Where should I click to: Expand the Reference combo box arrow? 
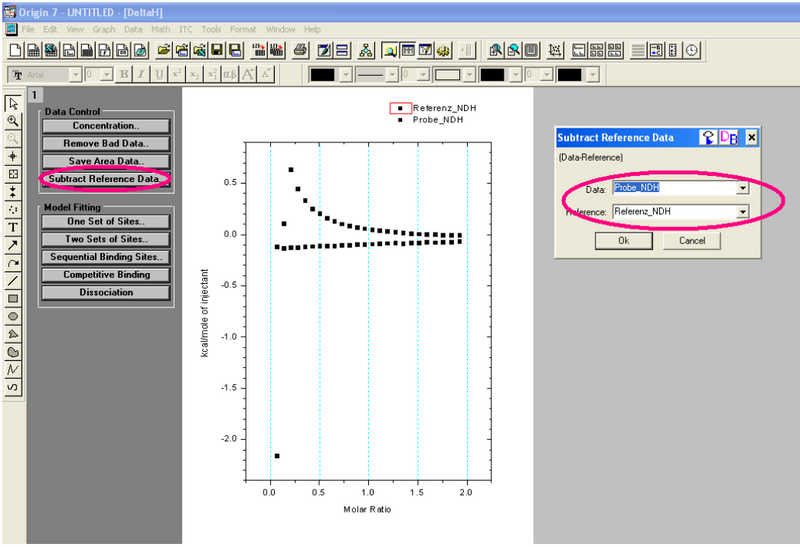tap(743, 212)
